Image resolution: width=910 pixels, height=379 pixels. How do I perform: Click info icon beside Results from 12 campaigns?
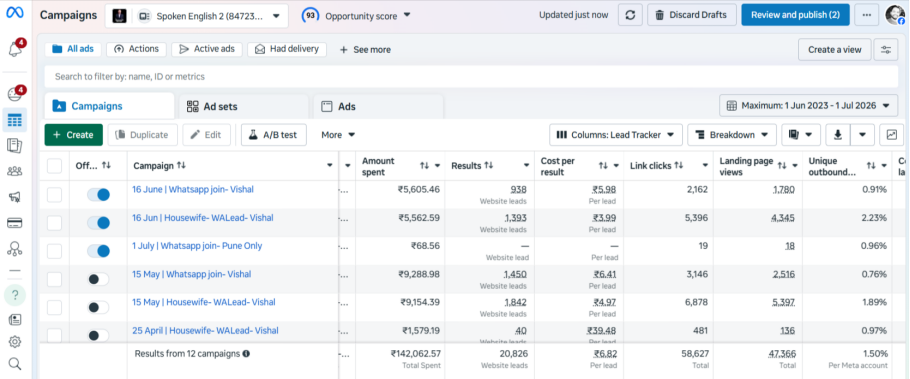(x=246, y=353)
